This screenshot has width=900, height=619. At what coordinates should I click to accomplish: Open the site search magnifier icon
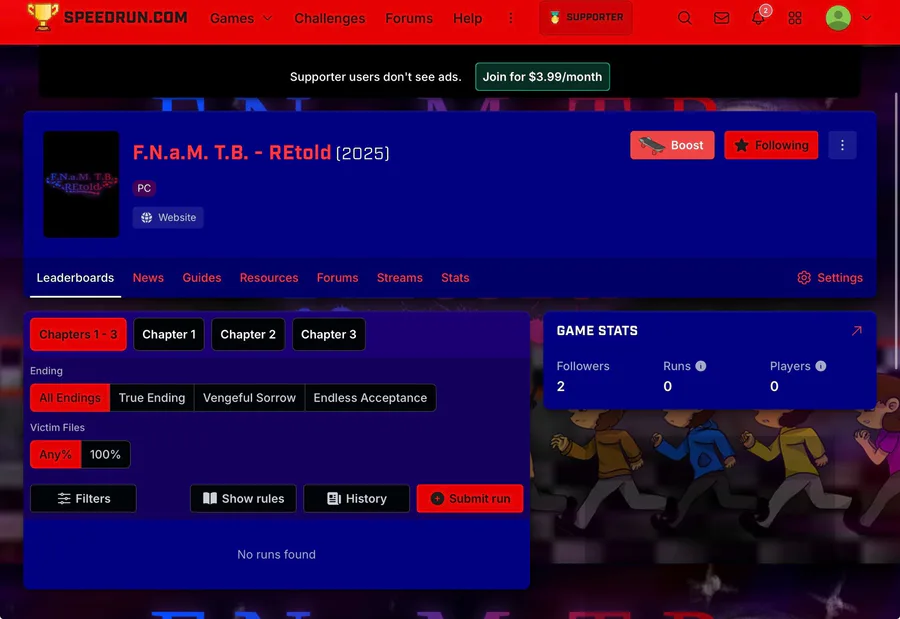[684, 18]
